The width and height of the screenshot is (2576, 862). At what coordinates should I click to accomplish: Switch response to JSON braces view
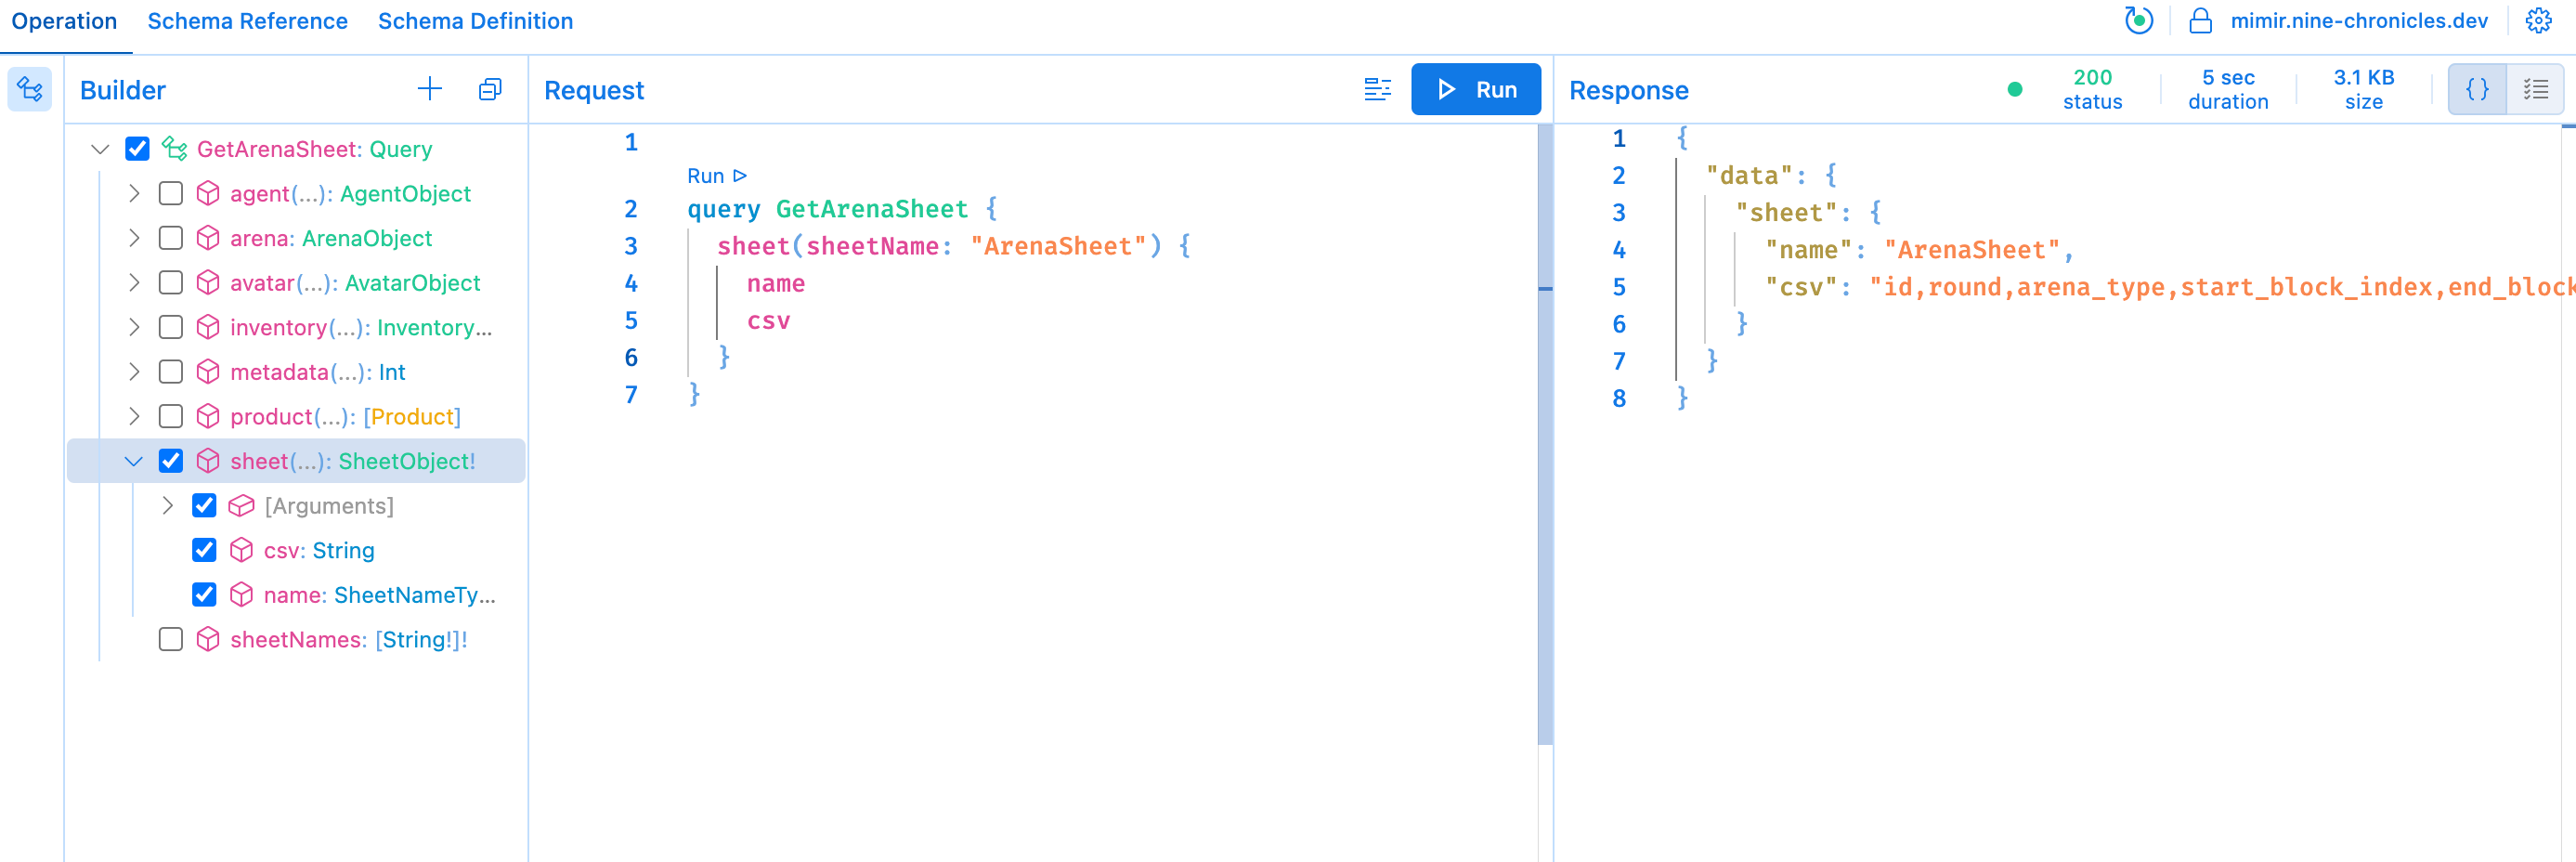(x=2477, y=89)
